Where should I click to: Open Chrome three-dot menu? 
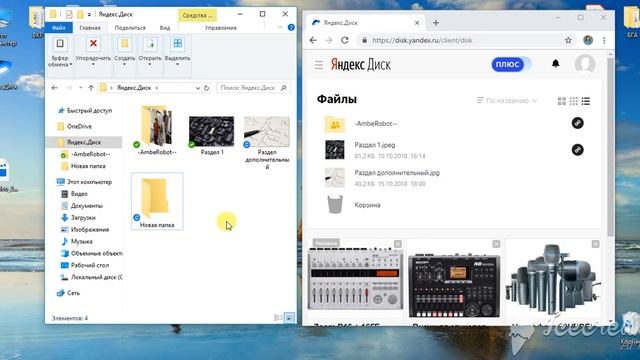click(x=604, y=40)
